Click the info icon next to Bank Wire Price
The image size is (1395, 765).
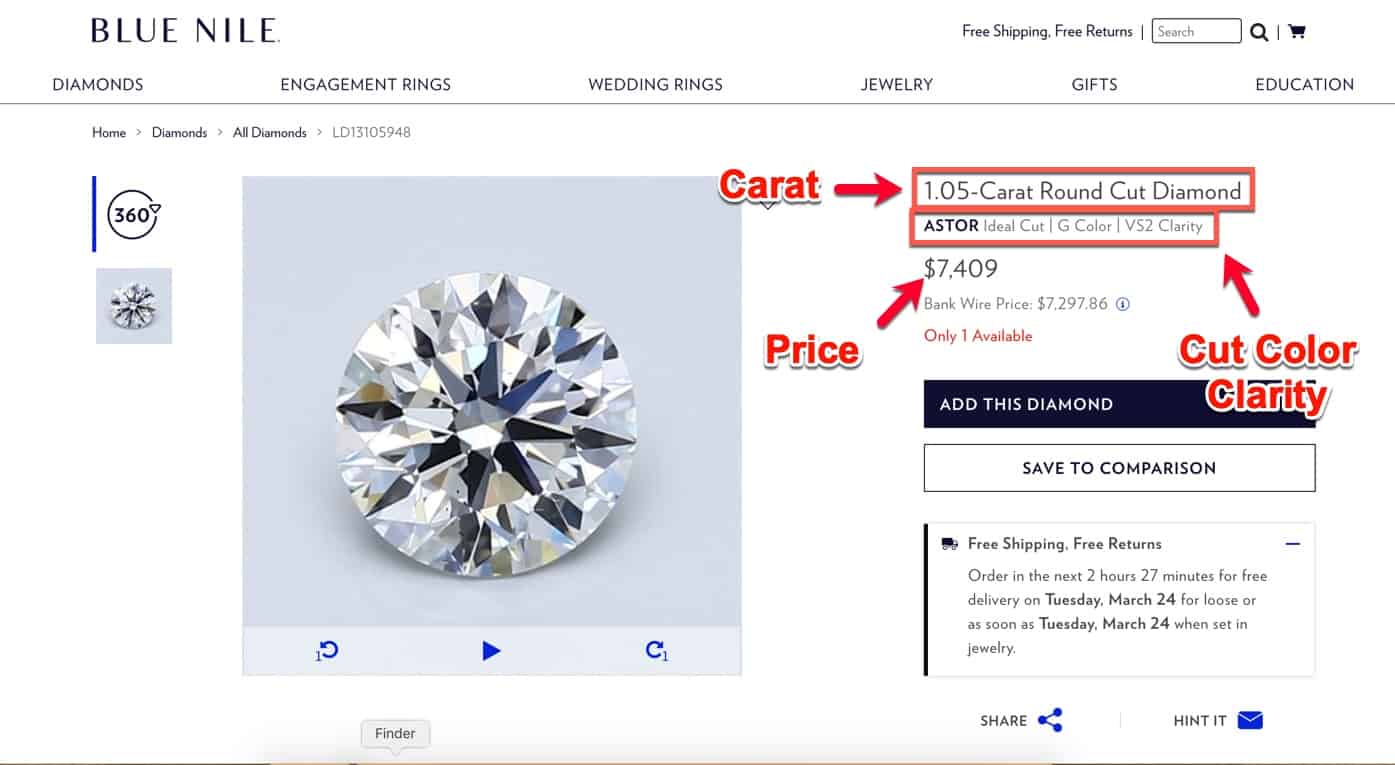pos(1122,303)
